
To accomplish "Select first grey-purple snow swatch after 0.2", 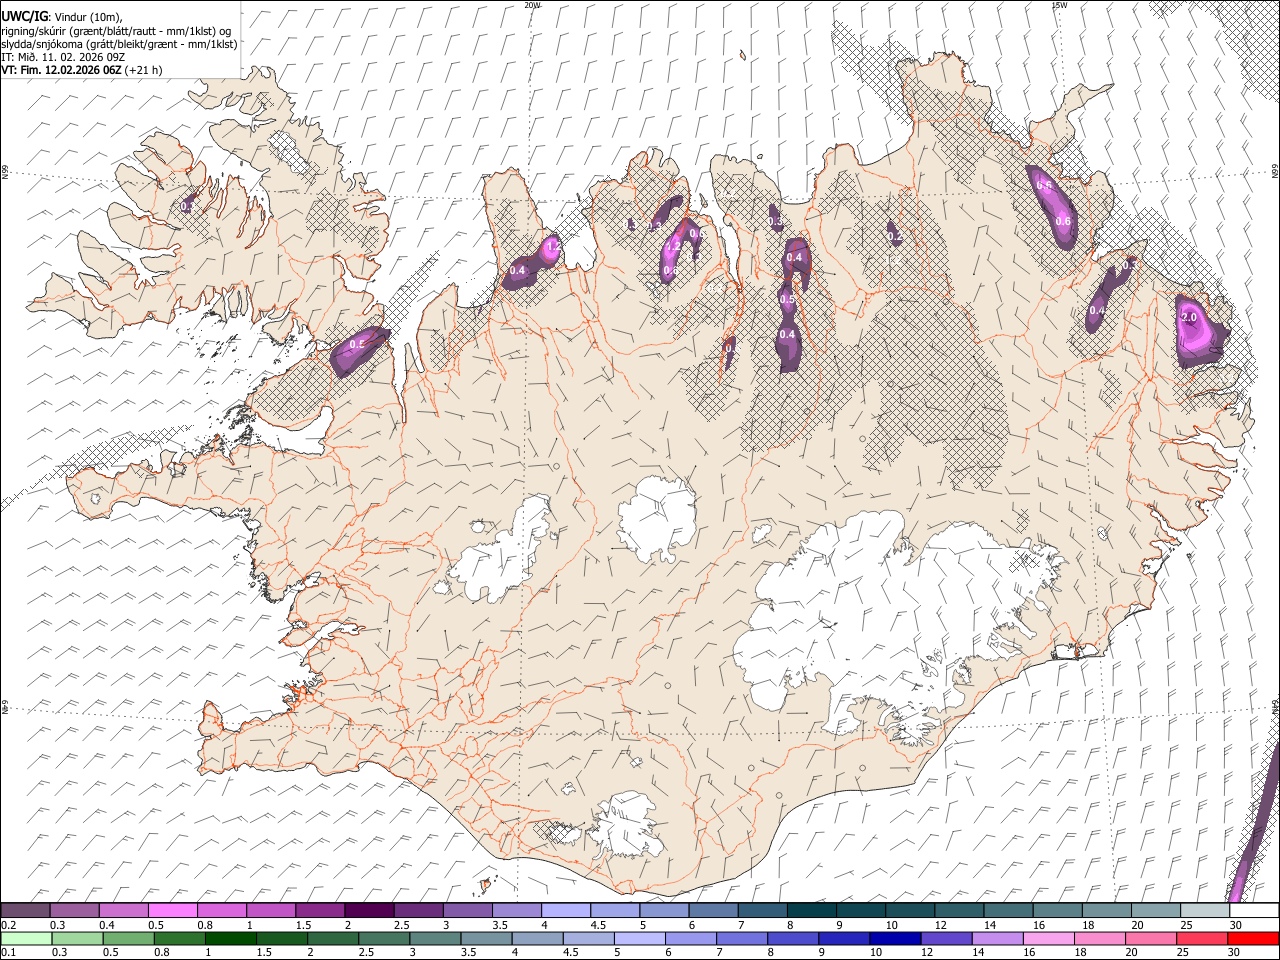I will tap(25, 911).
